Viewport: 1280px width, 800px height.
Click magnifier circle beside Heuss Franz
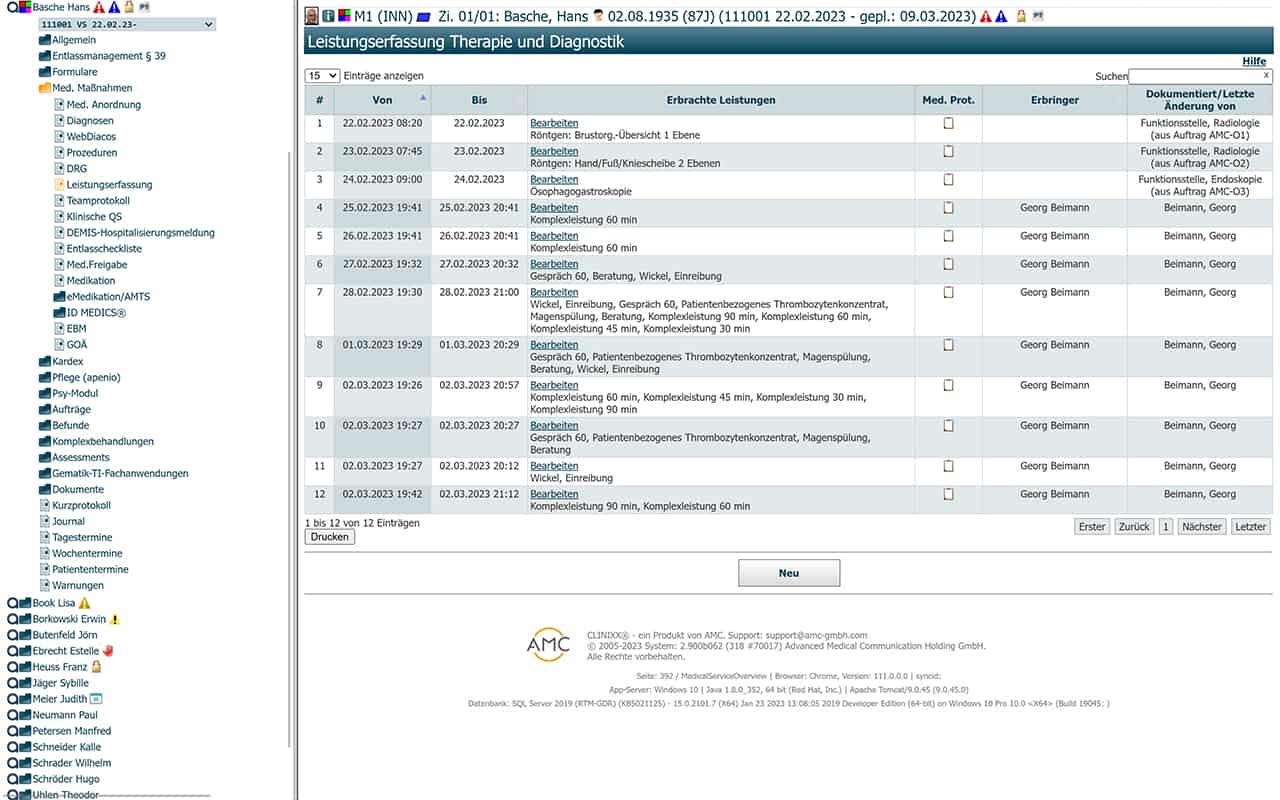click(x=12, y=667)
